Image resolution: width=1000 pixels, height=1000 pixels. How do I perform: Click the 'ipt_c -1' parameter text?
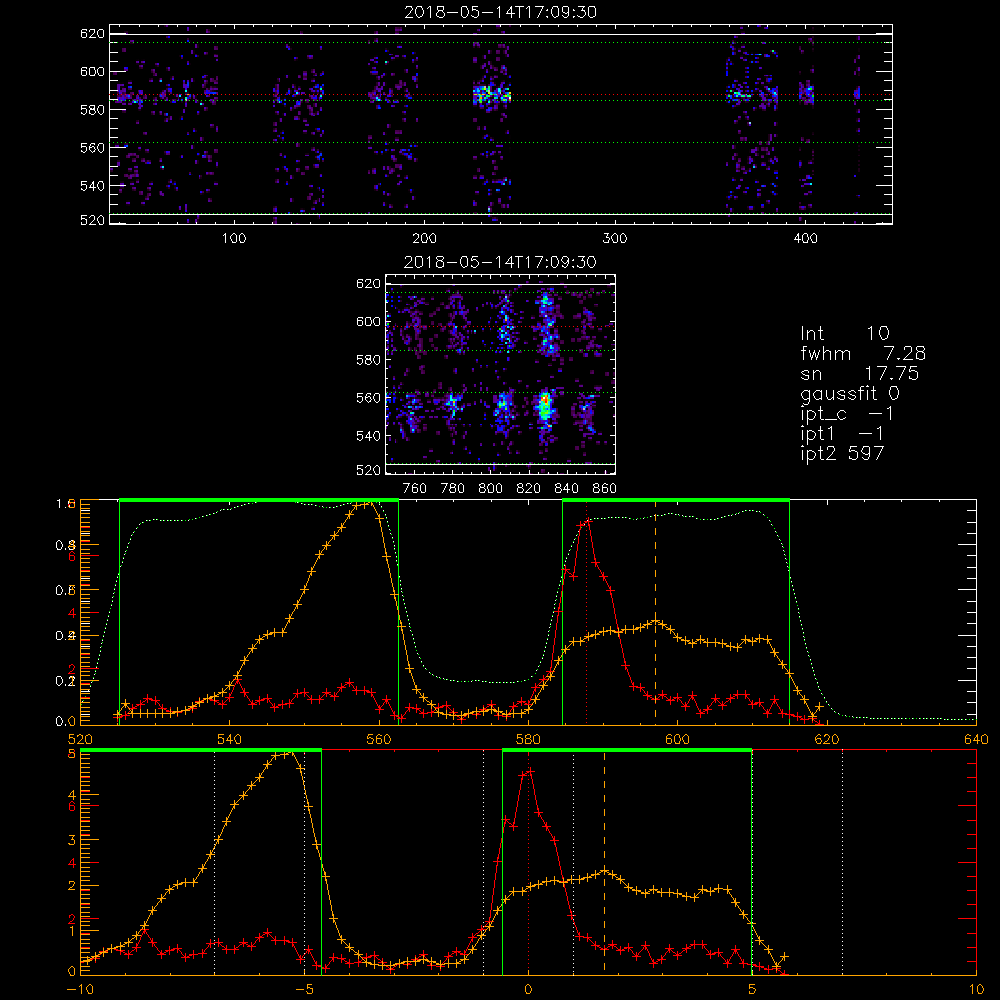pyautogui.click(x=848, y=414)
